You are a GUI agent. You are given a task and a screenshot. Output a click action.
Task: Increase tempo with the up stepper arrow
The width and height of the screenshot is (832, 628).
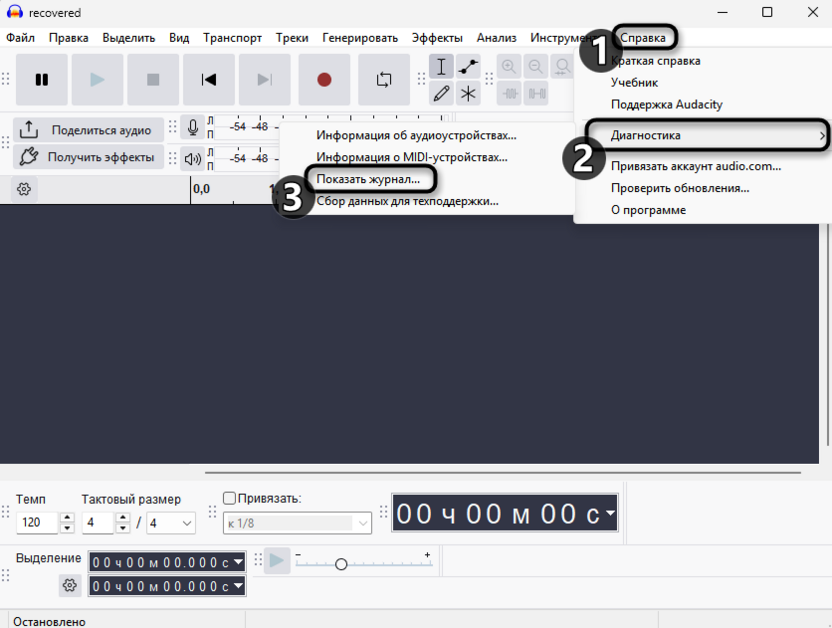(x=67, y=518)
